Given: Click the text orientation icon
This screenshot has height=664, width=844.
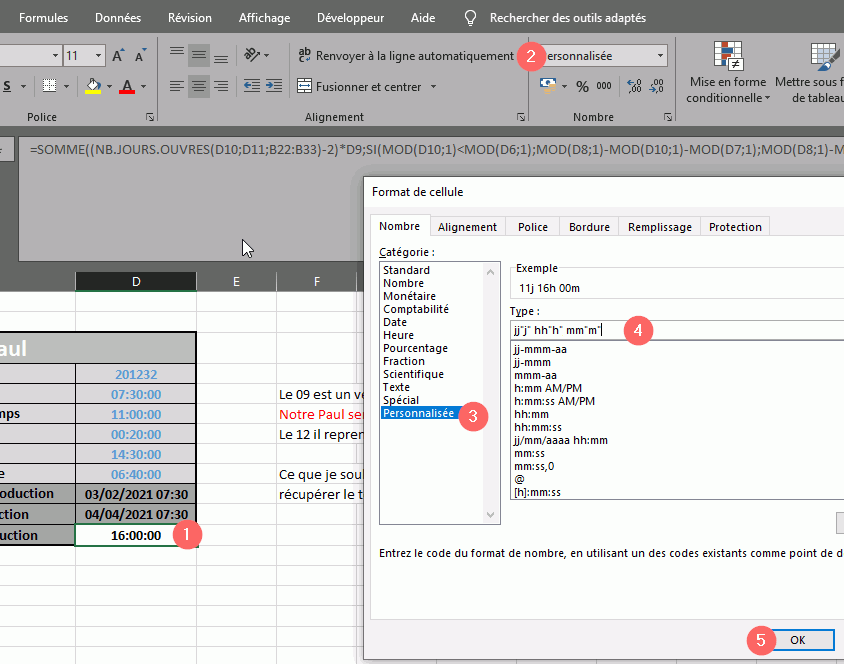Looking at the screenshot, I should 253,55.
